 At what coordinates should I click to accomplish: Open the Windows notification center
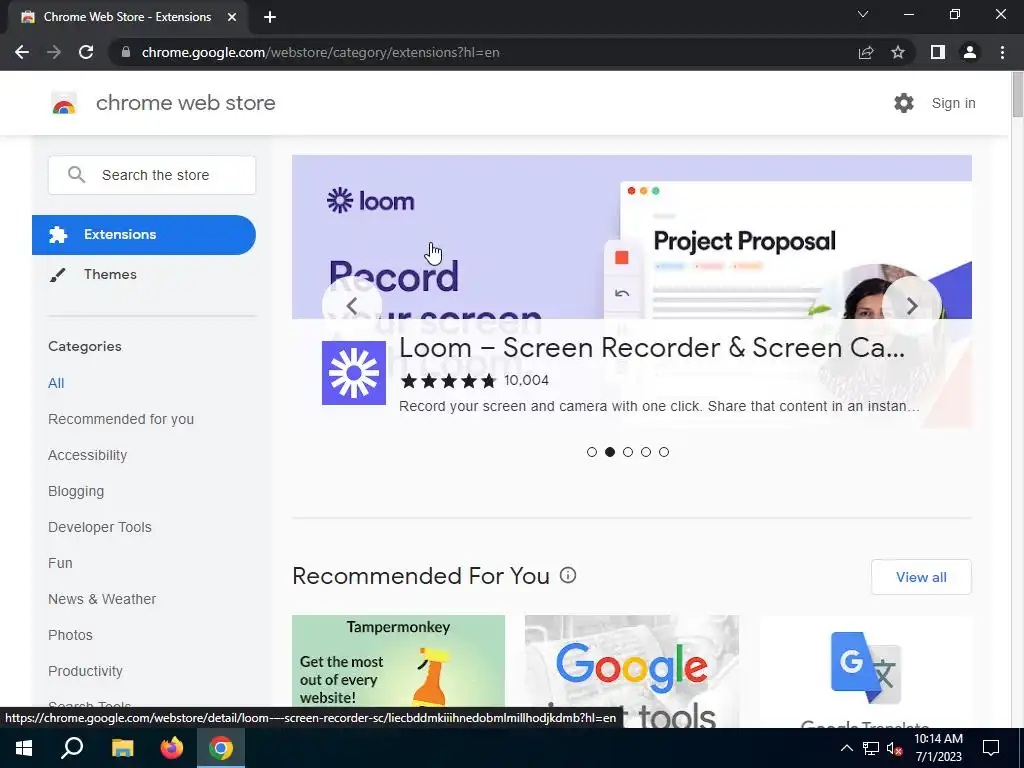point(991,748)
